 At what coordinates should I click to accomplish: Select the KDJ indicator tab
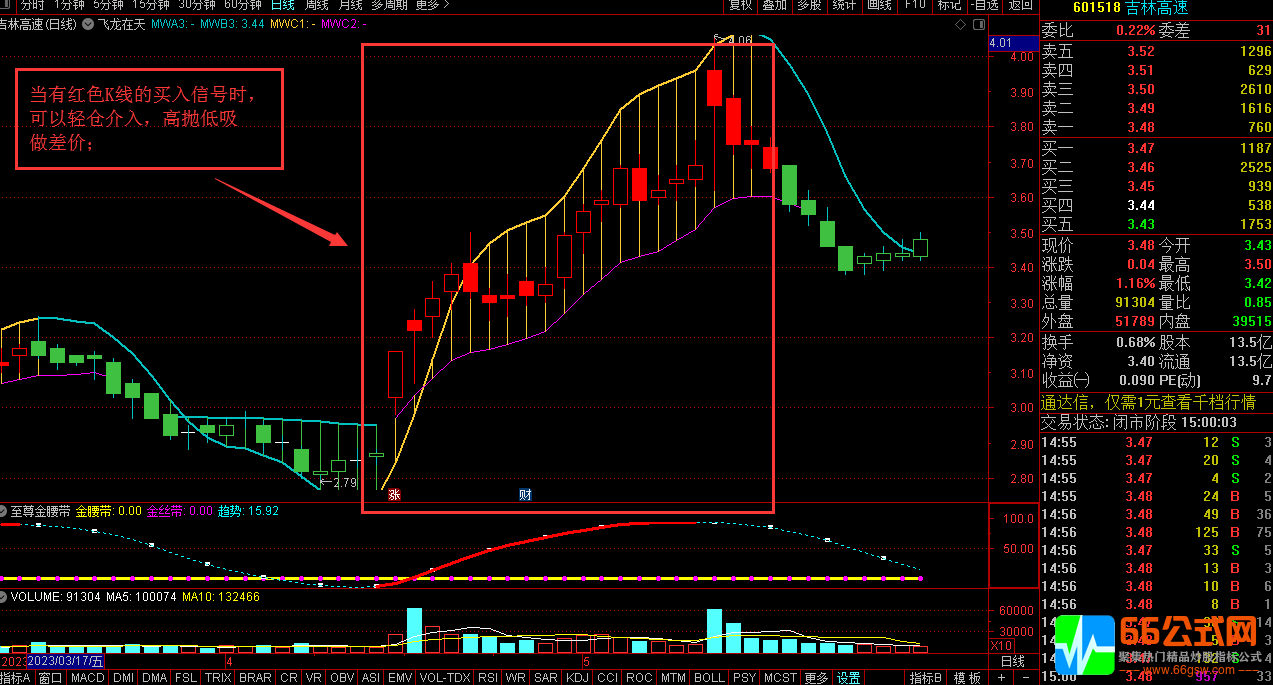(578, 677)
